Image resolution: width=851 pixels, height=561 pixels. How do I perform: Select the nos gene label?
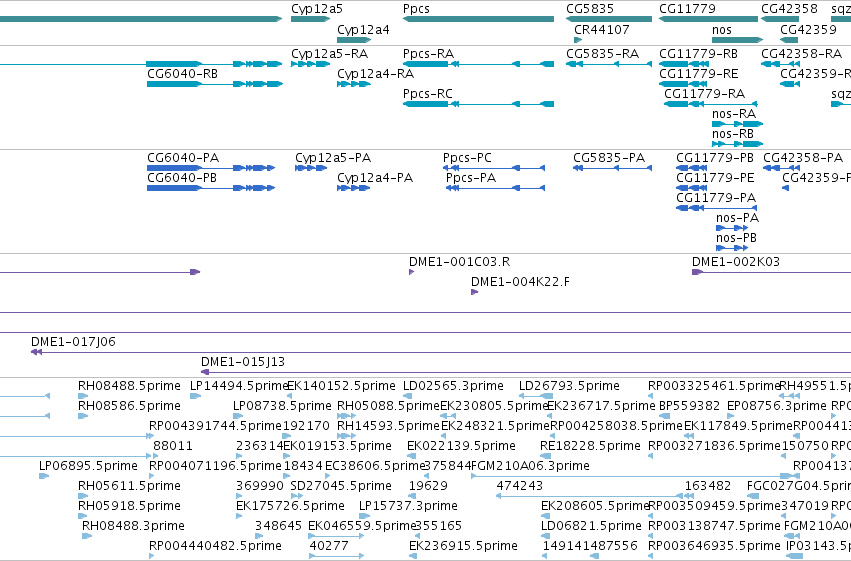point(722,30)
